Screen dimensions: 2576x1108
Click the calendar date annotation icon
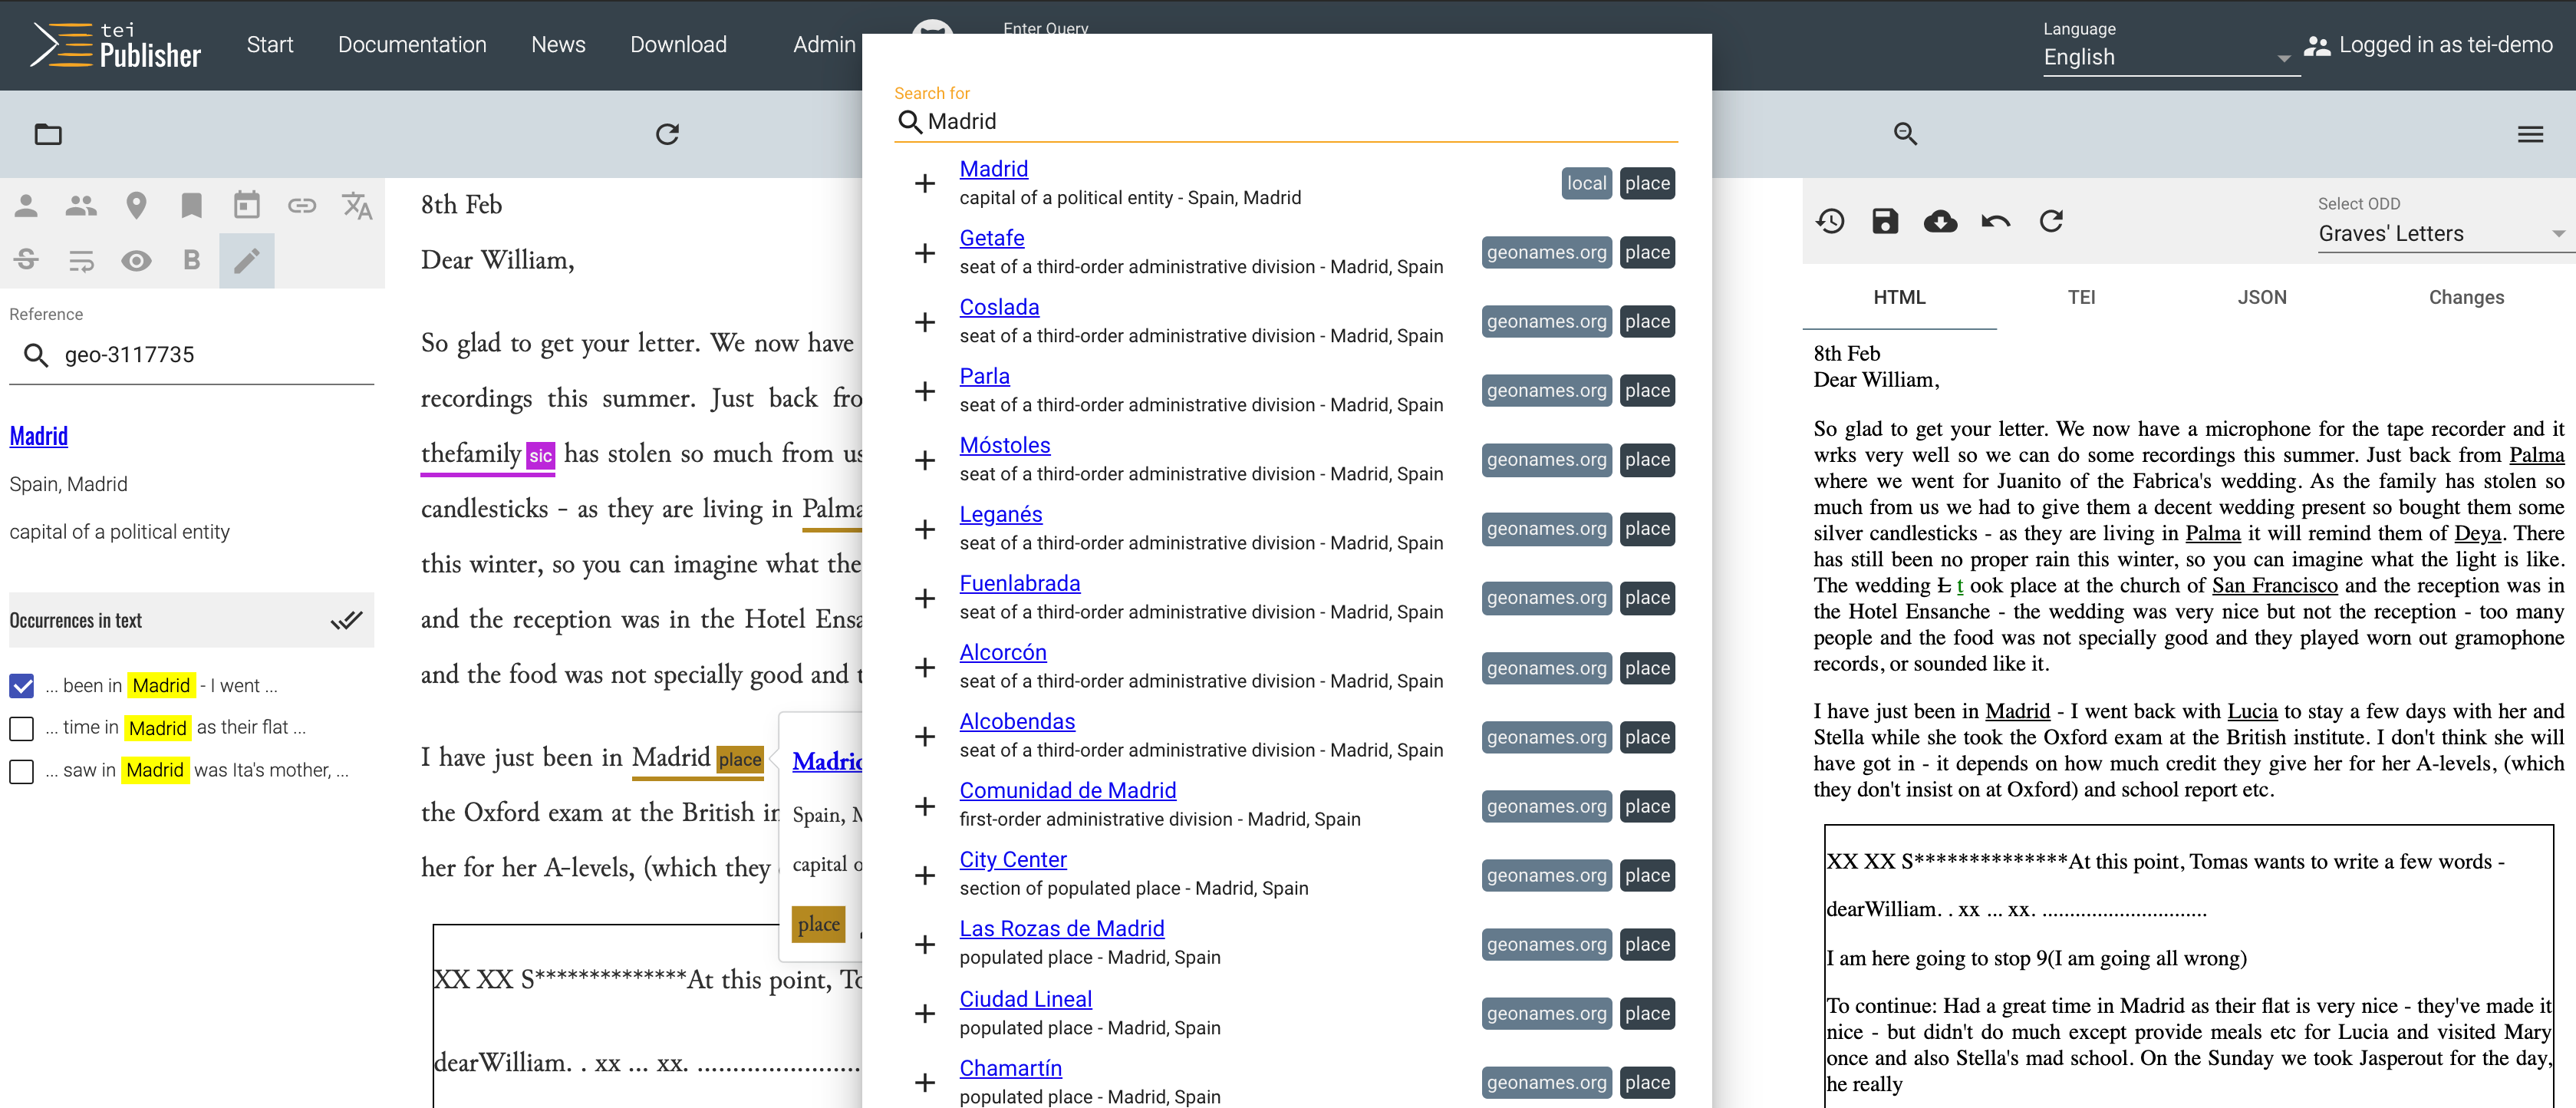pos(246,206)
